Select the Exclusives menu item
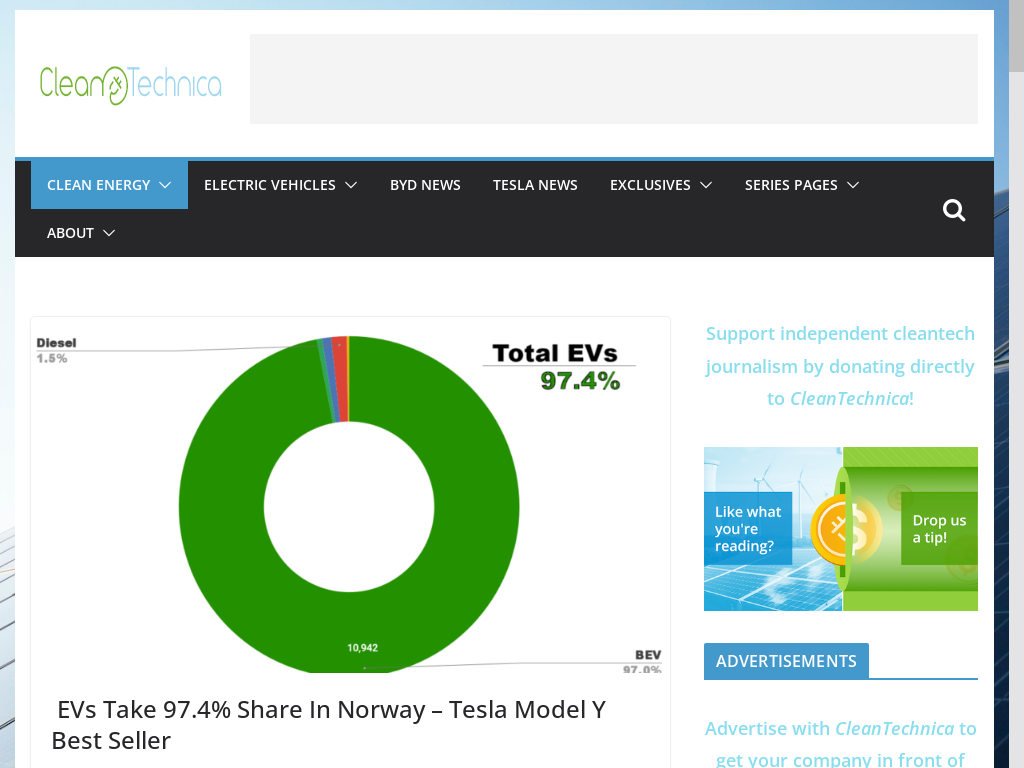Screen dimensions: 1024x768 (650, 185)
